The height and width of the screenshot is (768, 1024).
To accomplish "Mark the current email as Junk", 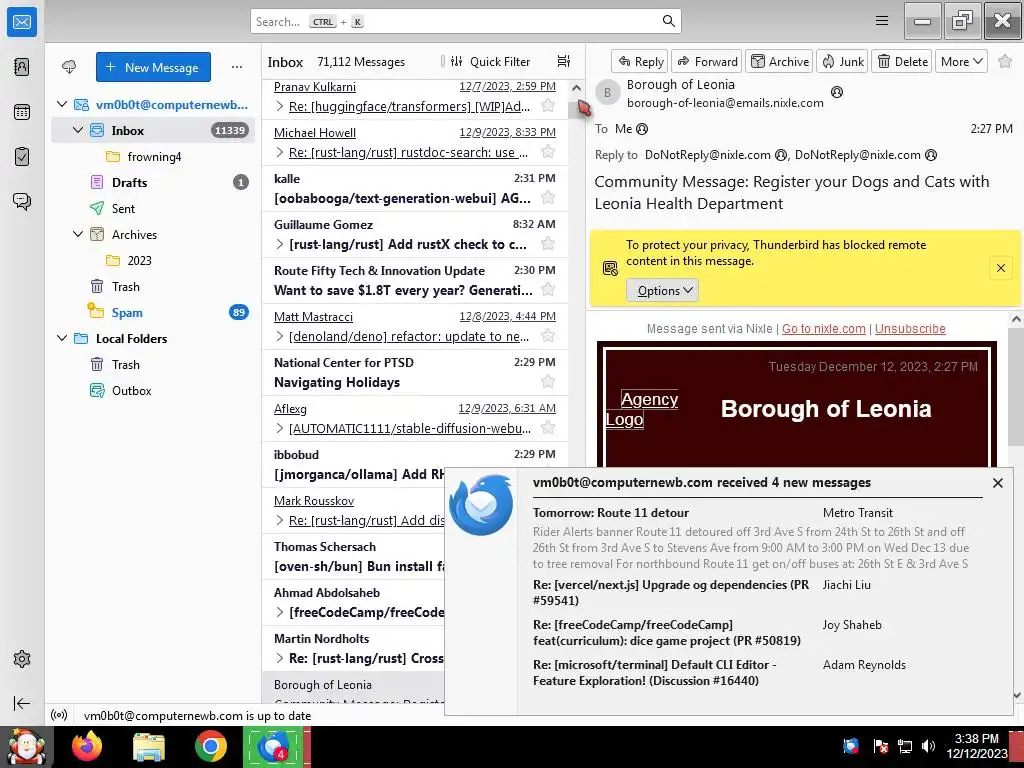I will click(842, 61).
